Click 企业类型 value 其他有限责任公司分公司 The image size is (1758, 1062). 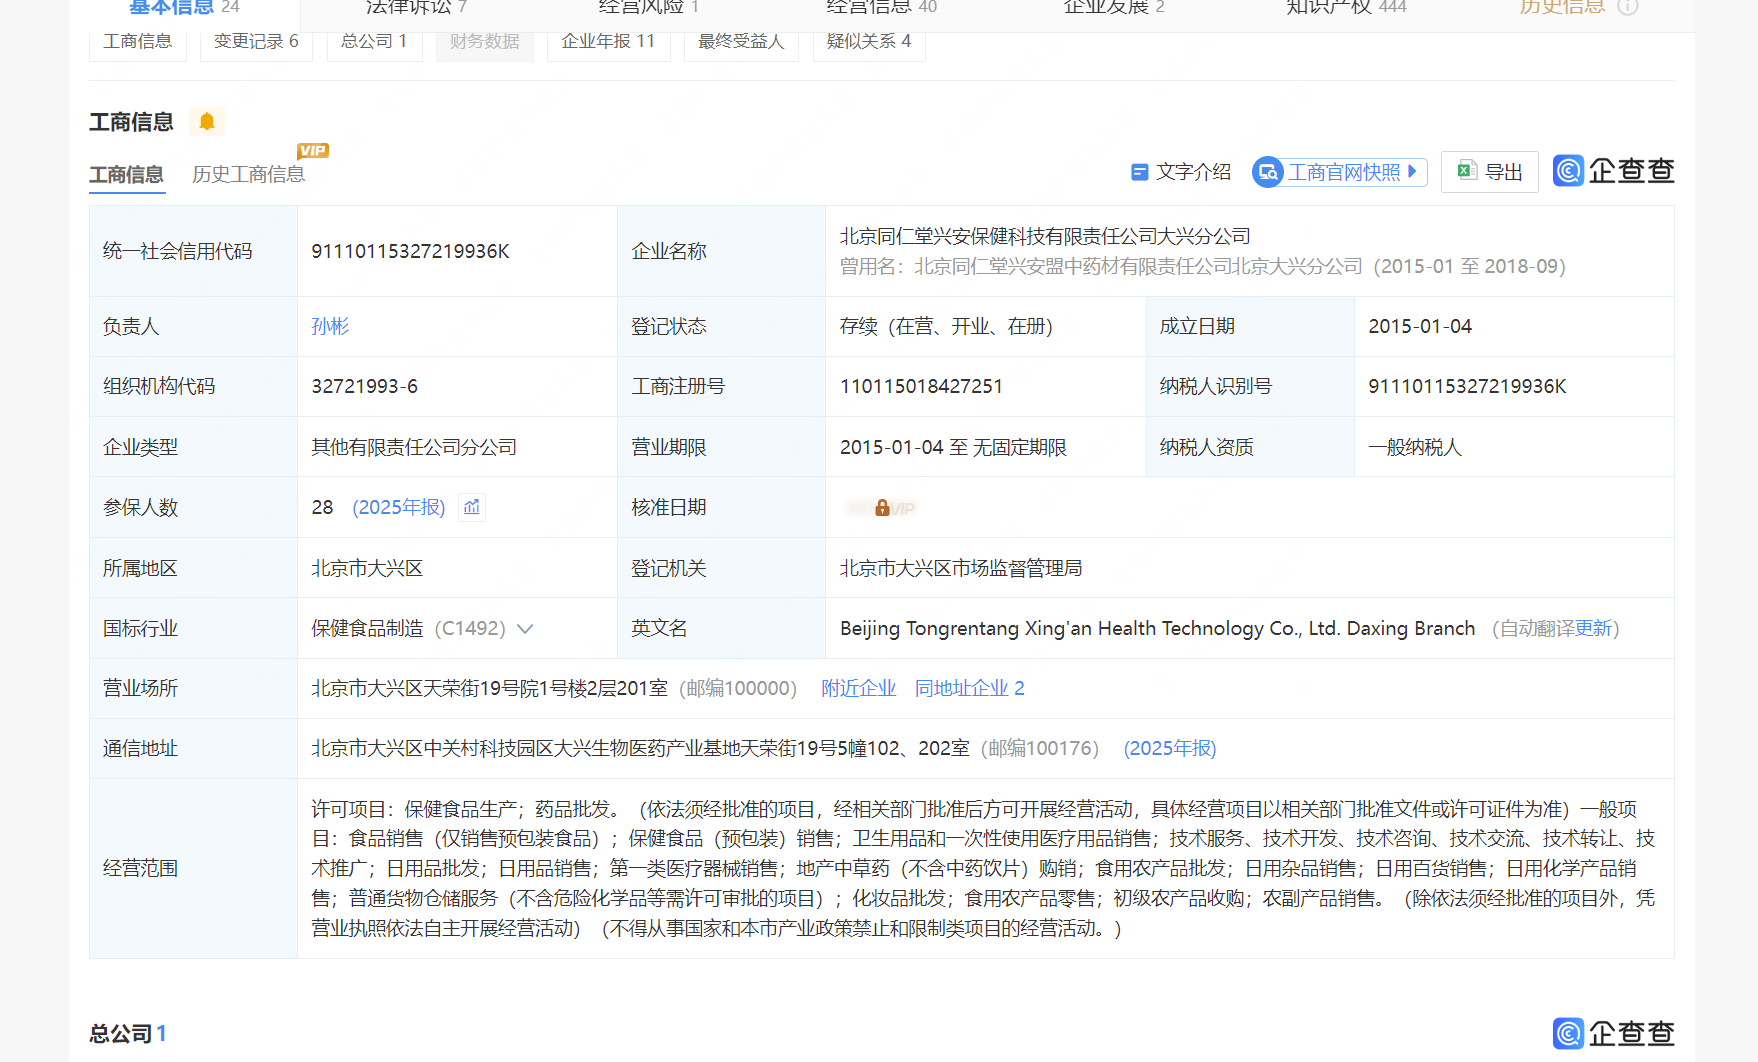(x=414, y=447)
